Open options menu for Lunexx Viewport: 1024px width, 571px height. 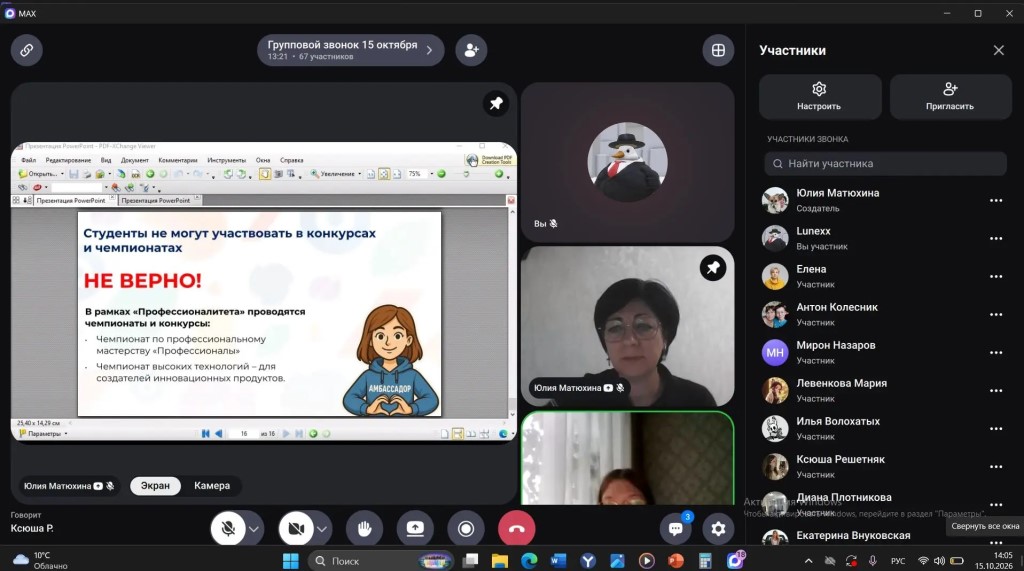point(996,238)
